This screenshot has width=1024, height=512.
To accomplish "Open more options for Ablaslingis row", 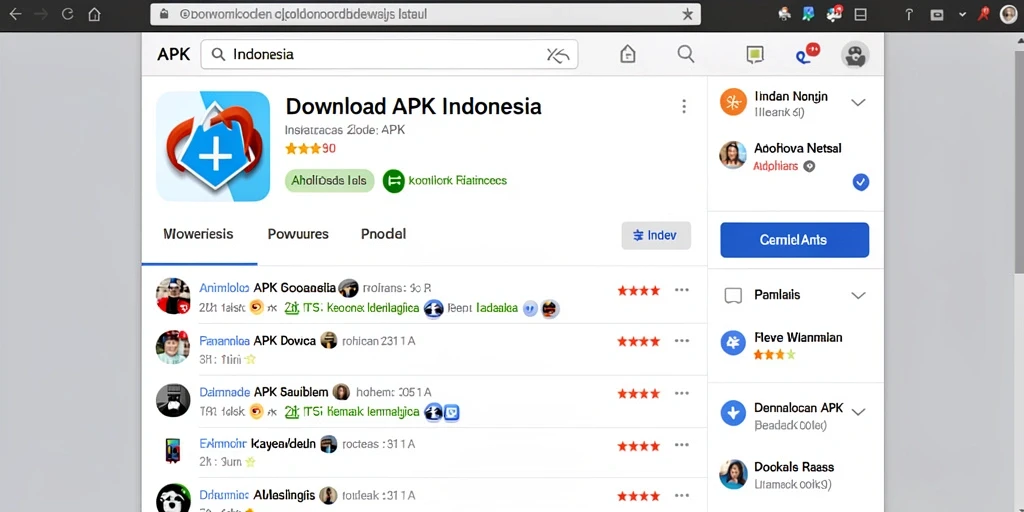I will coord(682,496).
